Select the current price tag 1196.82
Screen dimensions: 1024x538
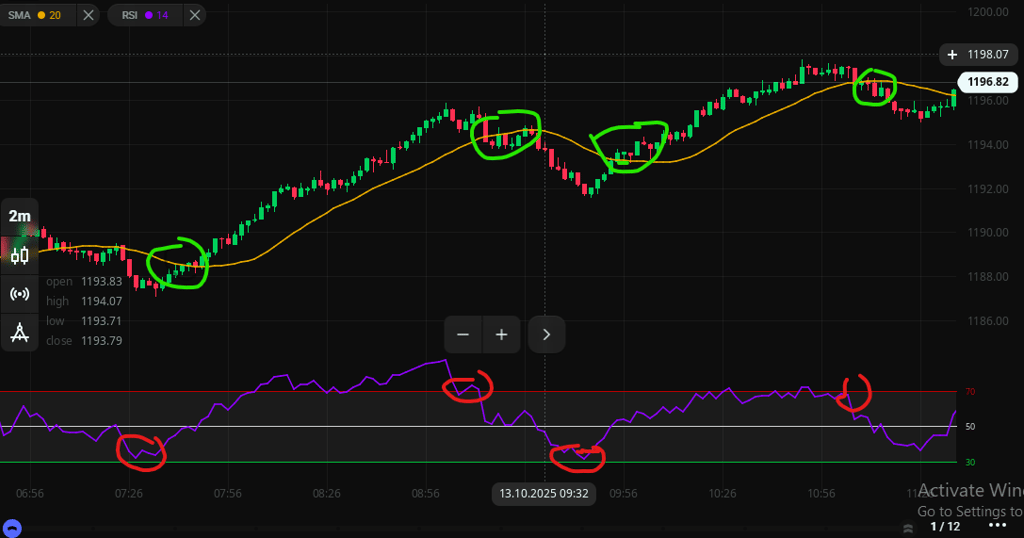987,82
